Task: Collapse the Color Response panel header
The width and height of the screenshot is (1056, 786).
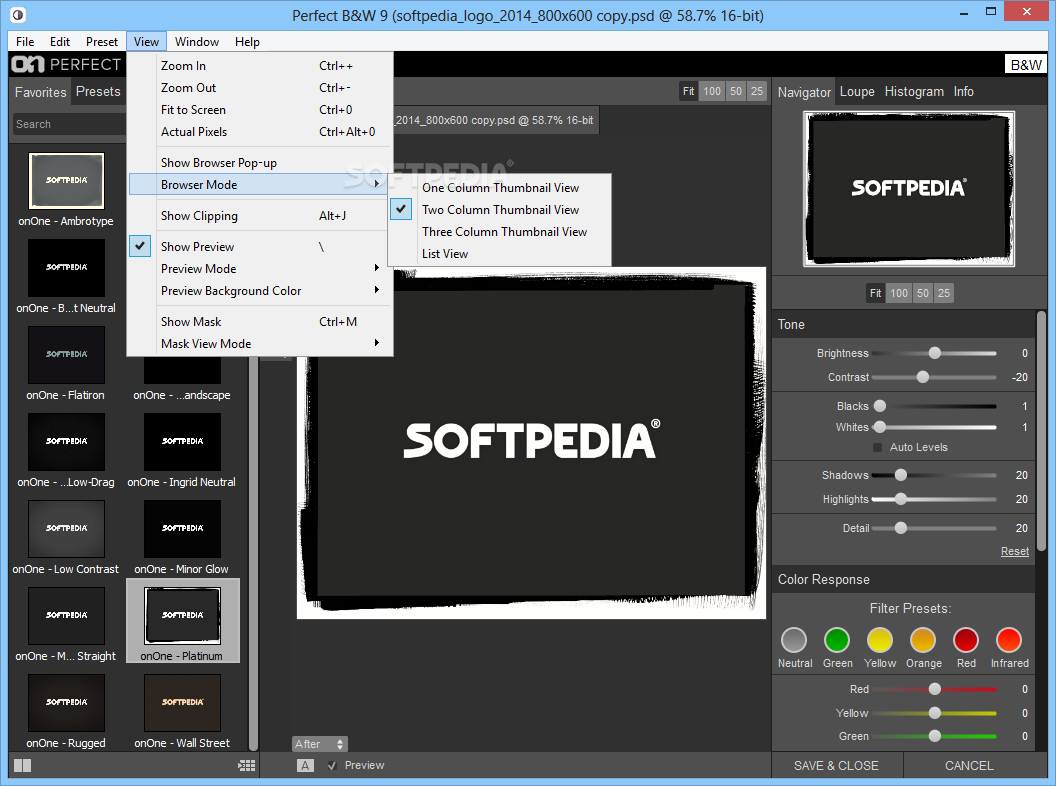Action: pyautogui.click(x=903, y=579)
